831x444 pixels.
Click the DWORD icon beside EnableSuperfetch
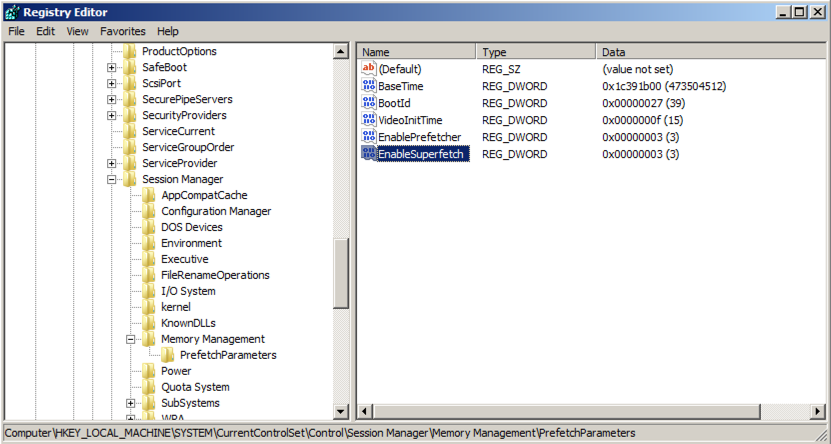368,154
